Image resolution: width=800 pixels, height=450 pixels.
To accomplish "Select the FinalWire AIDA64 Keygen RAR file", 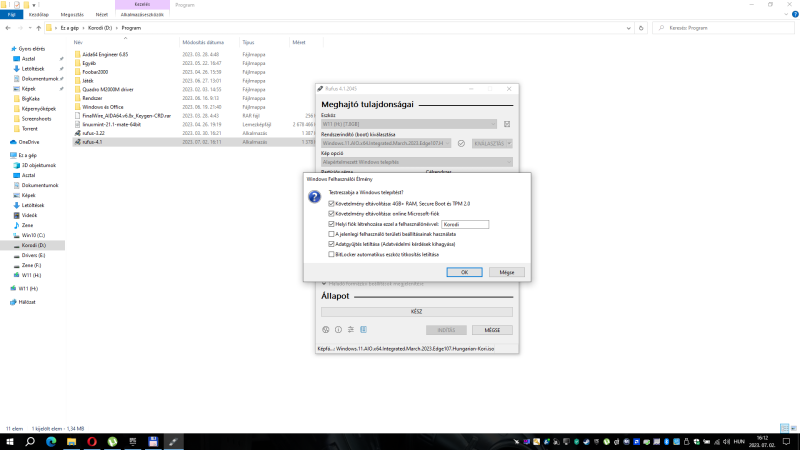I will pyautogui.click(x=127, y=116).
